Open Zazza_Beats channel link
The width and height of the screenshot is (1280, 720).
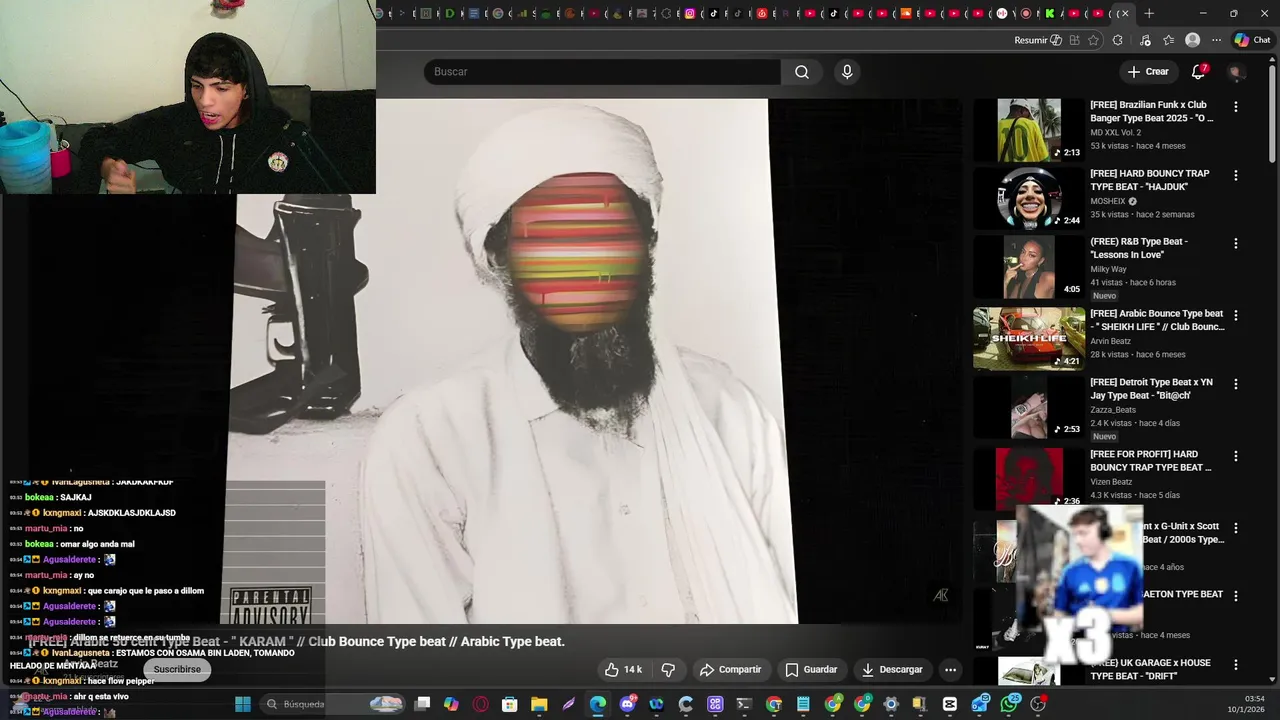coord(1113,410)
